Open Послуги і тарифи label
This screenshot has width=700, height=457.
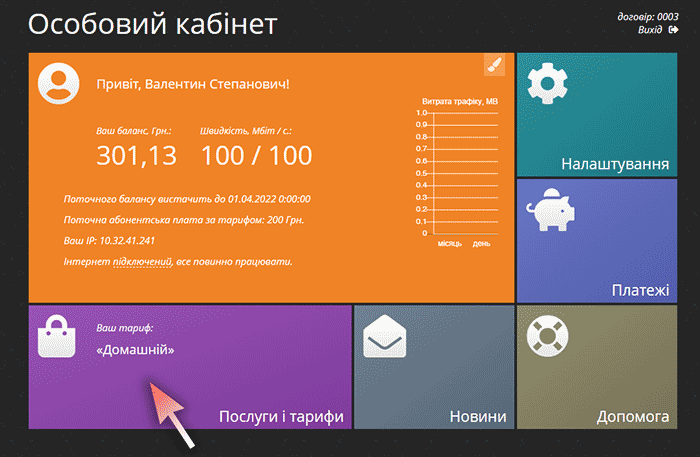click(x=281, y=416)
